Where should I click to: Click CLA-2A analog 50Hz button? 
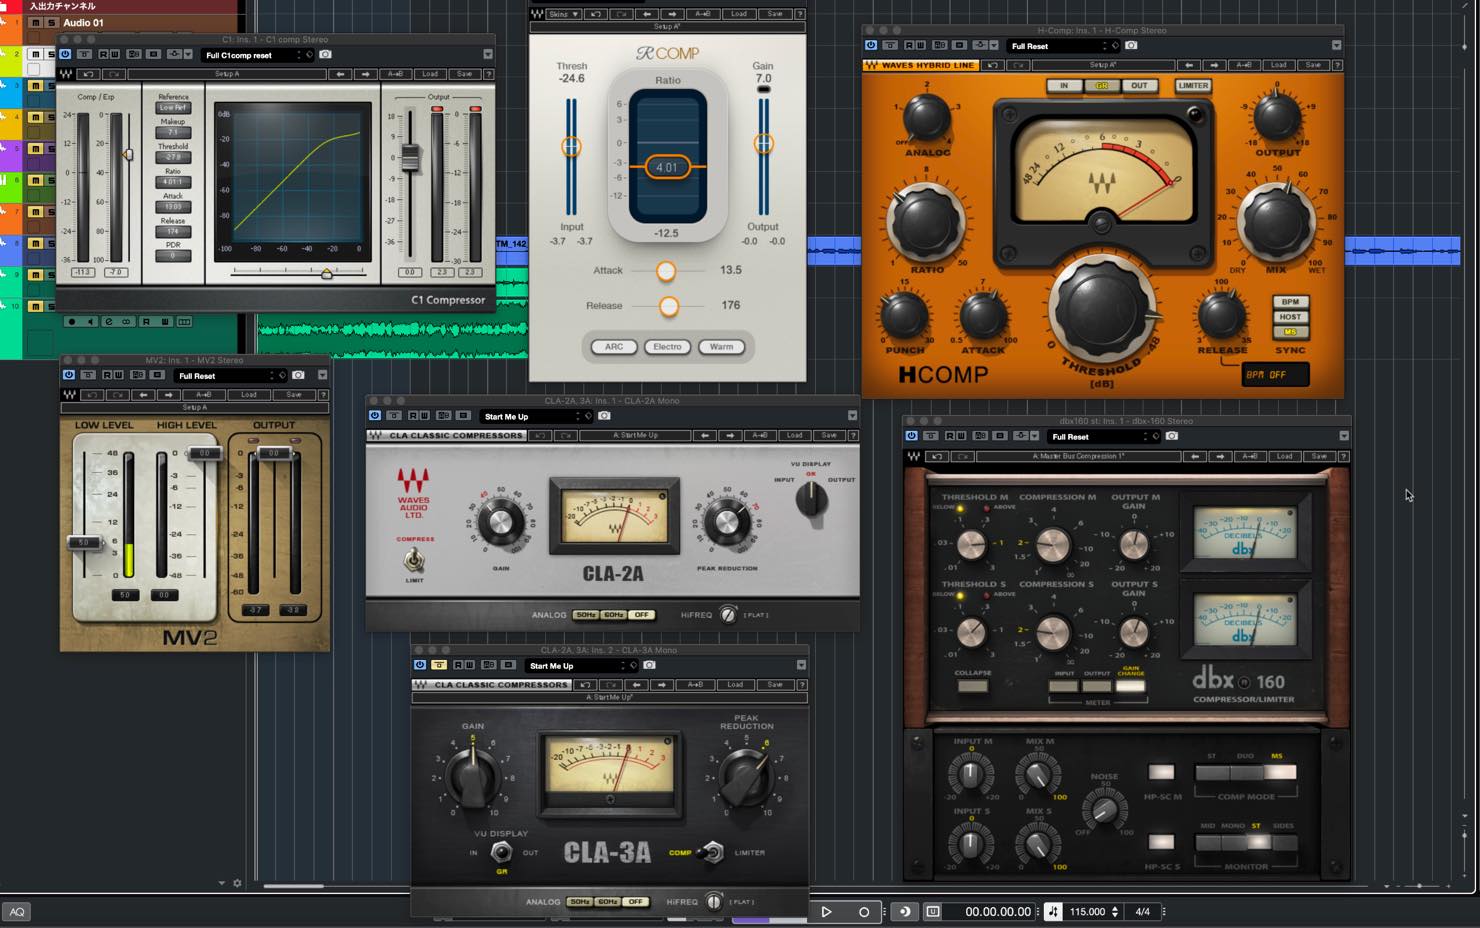pyautogui.click(x=586, y=615)
